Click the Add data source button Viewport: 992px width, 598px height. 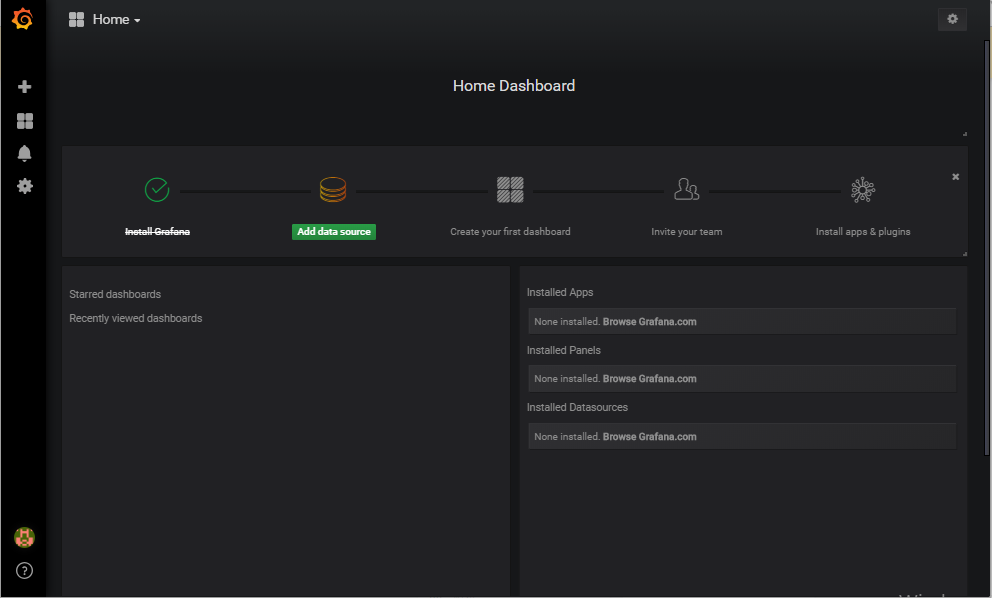(x=334, y=232)
